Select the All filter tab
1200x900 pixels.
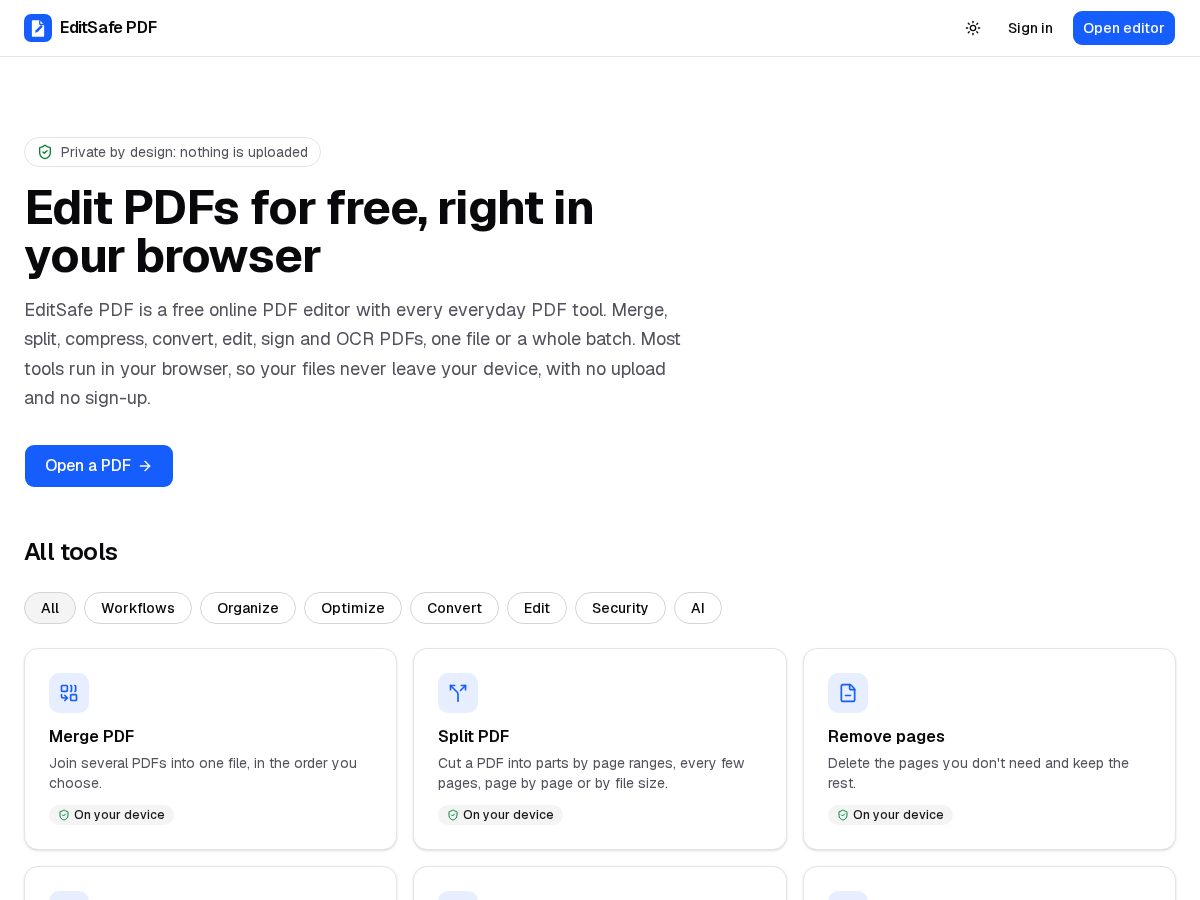50,608
